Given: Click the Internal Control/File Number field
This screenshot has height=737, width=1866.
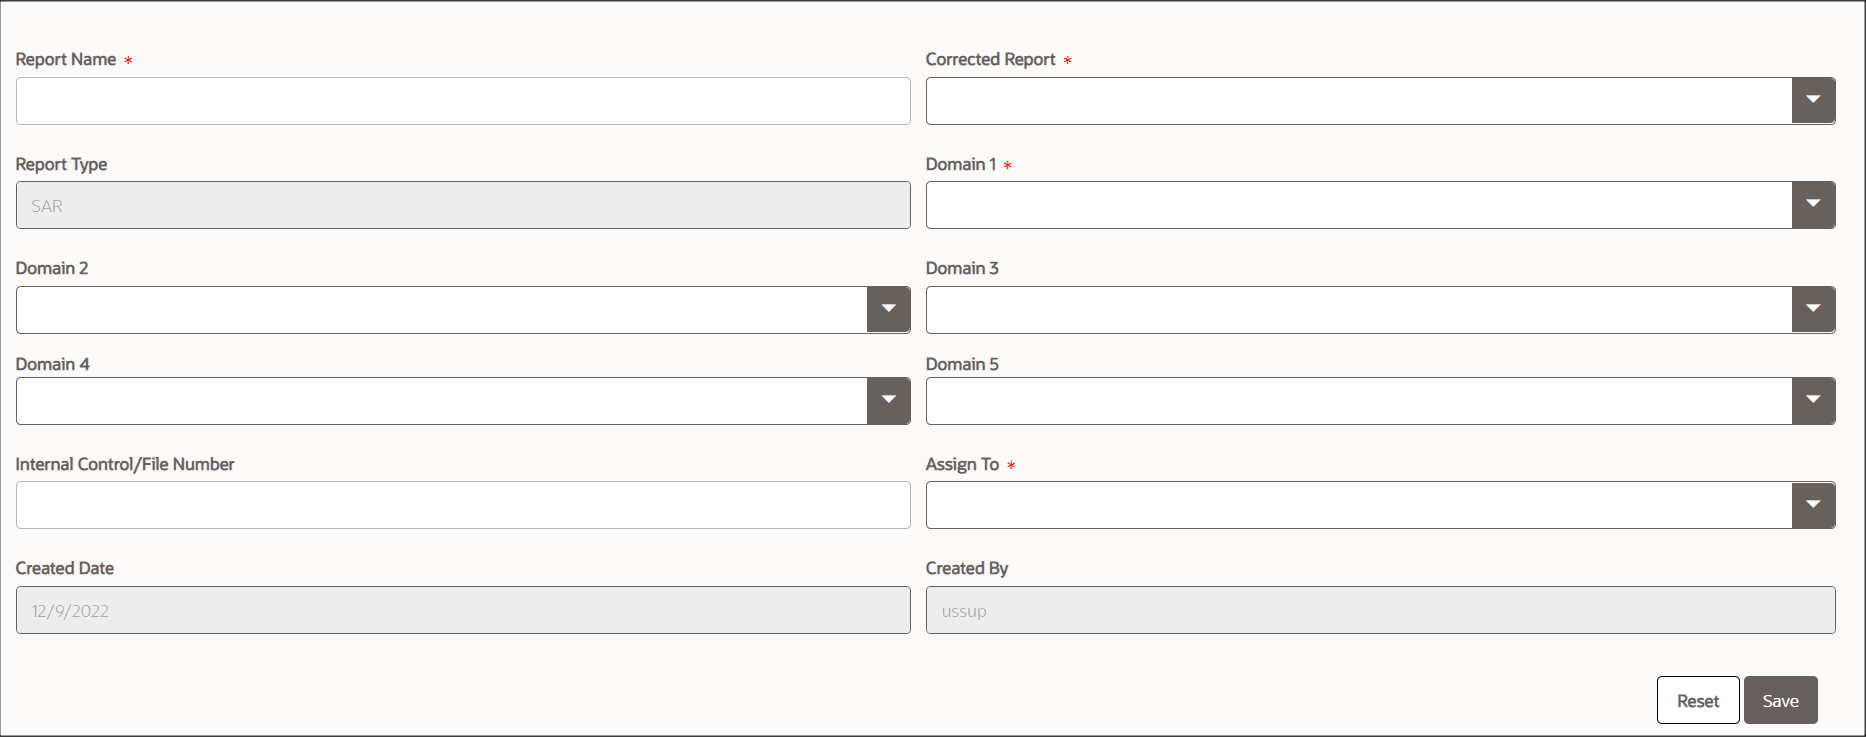Looking at the screenshot, I should pos(463,505).
